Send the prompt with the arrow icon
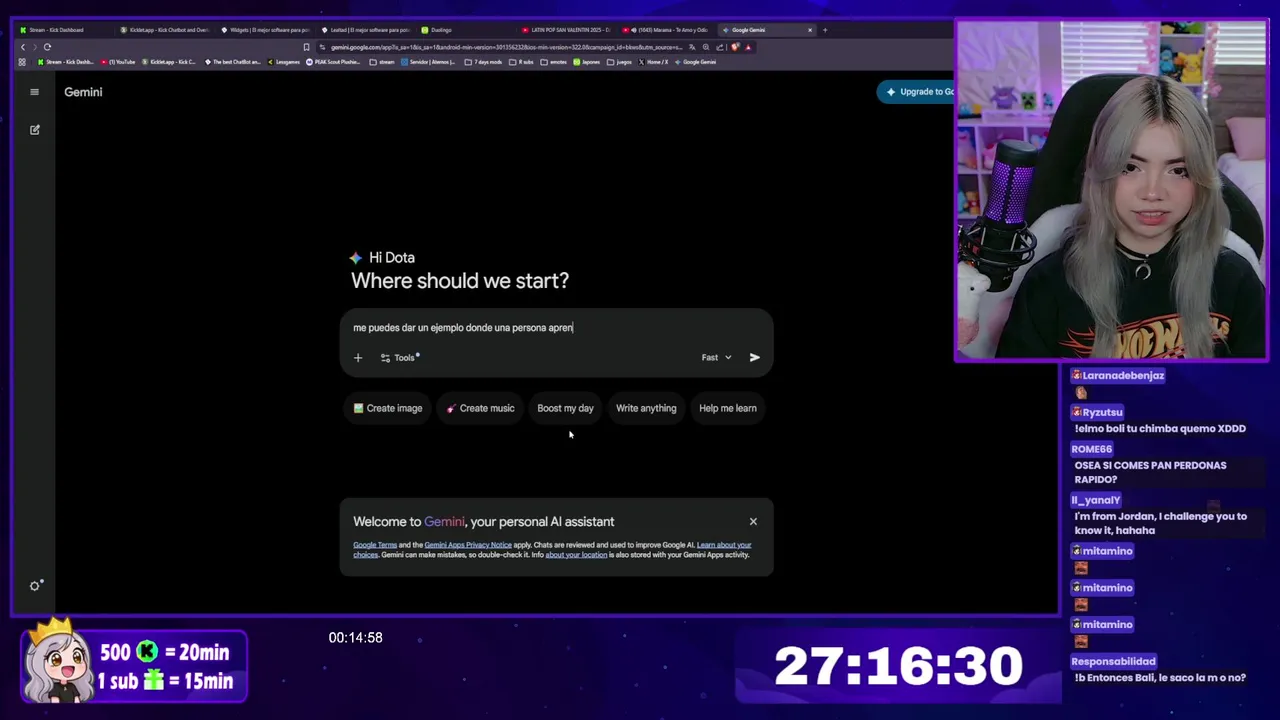The width and height of the screenshot is (1280, 720). point(755,357)
